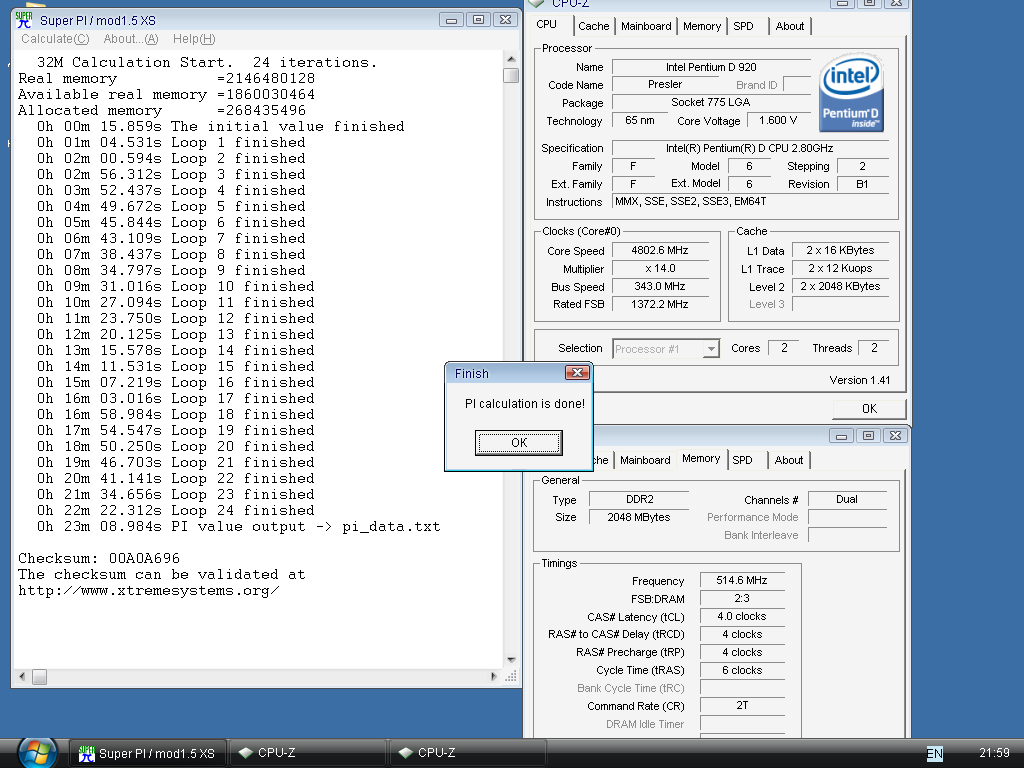Click the Channels # Dual field

click(x=847, y=500)
